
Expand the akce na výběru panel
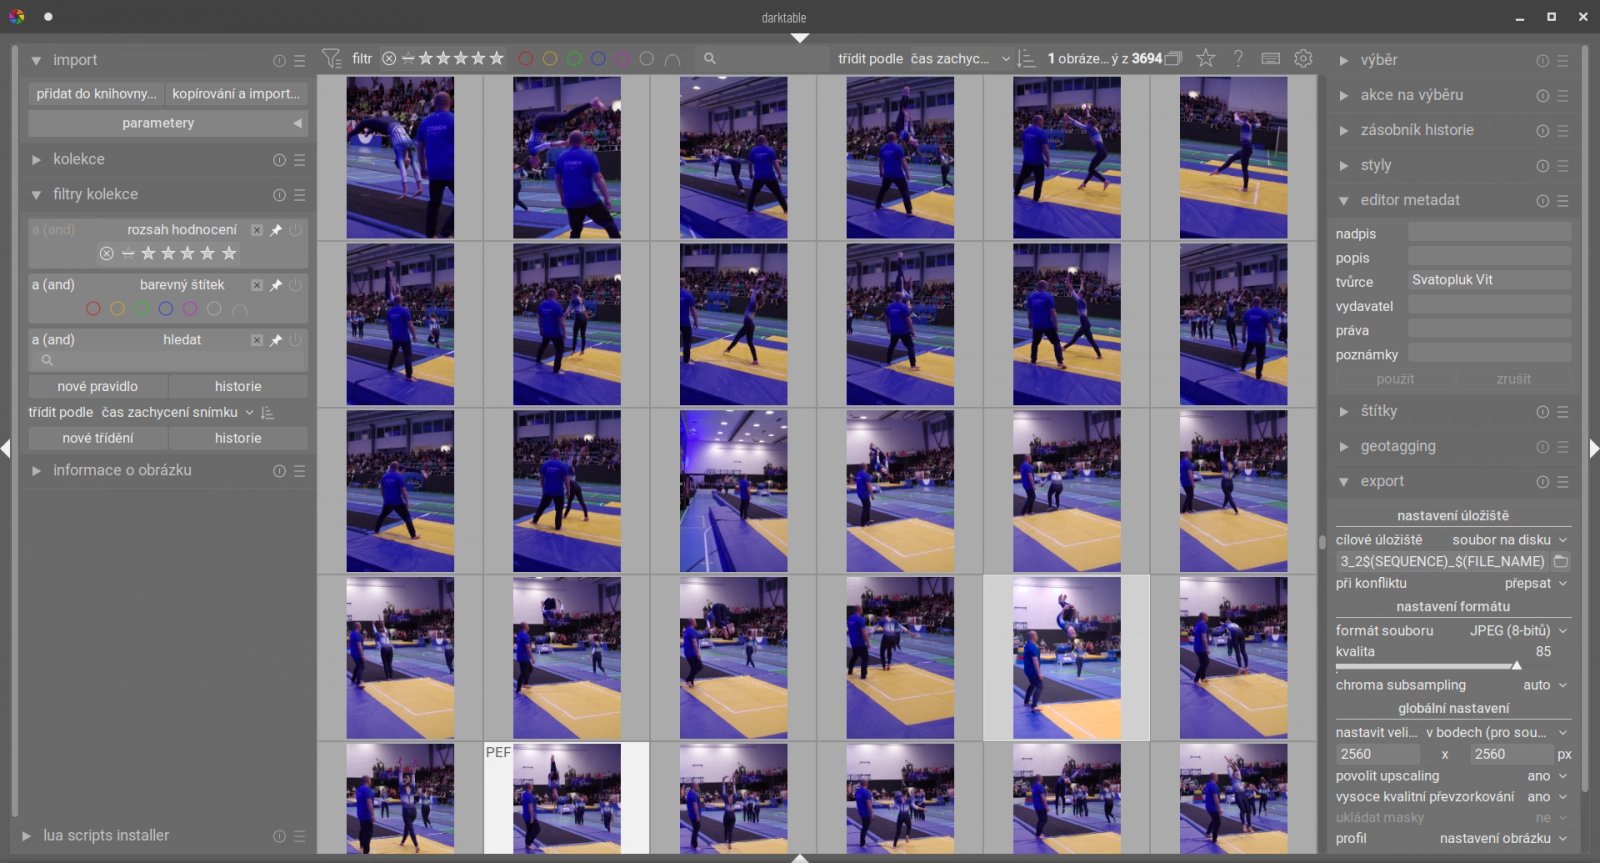click(x=1344, y=96)
